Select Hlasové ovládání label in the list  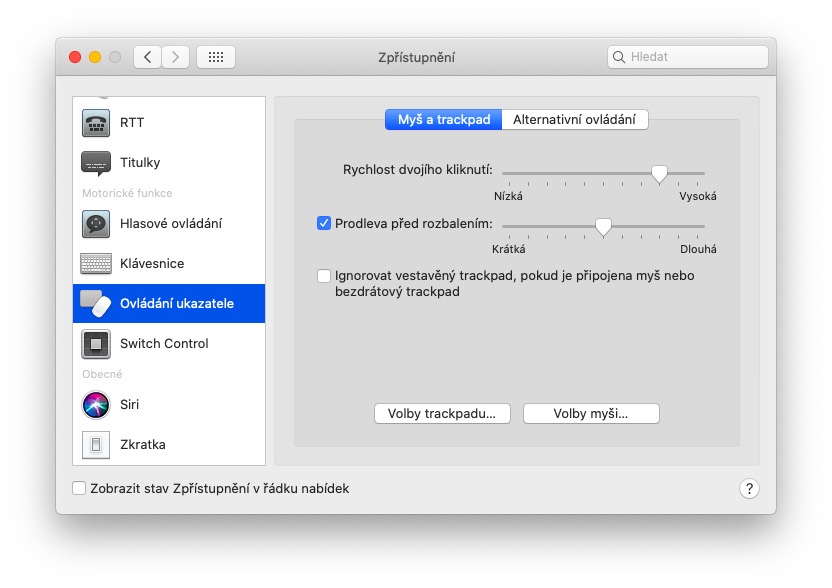coord(171,224)
